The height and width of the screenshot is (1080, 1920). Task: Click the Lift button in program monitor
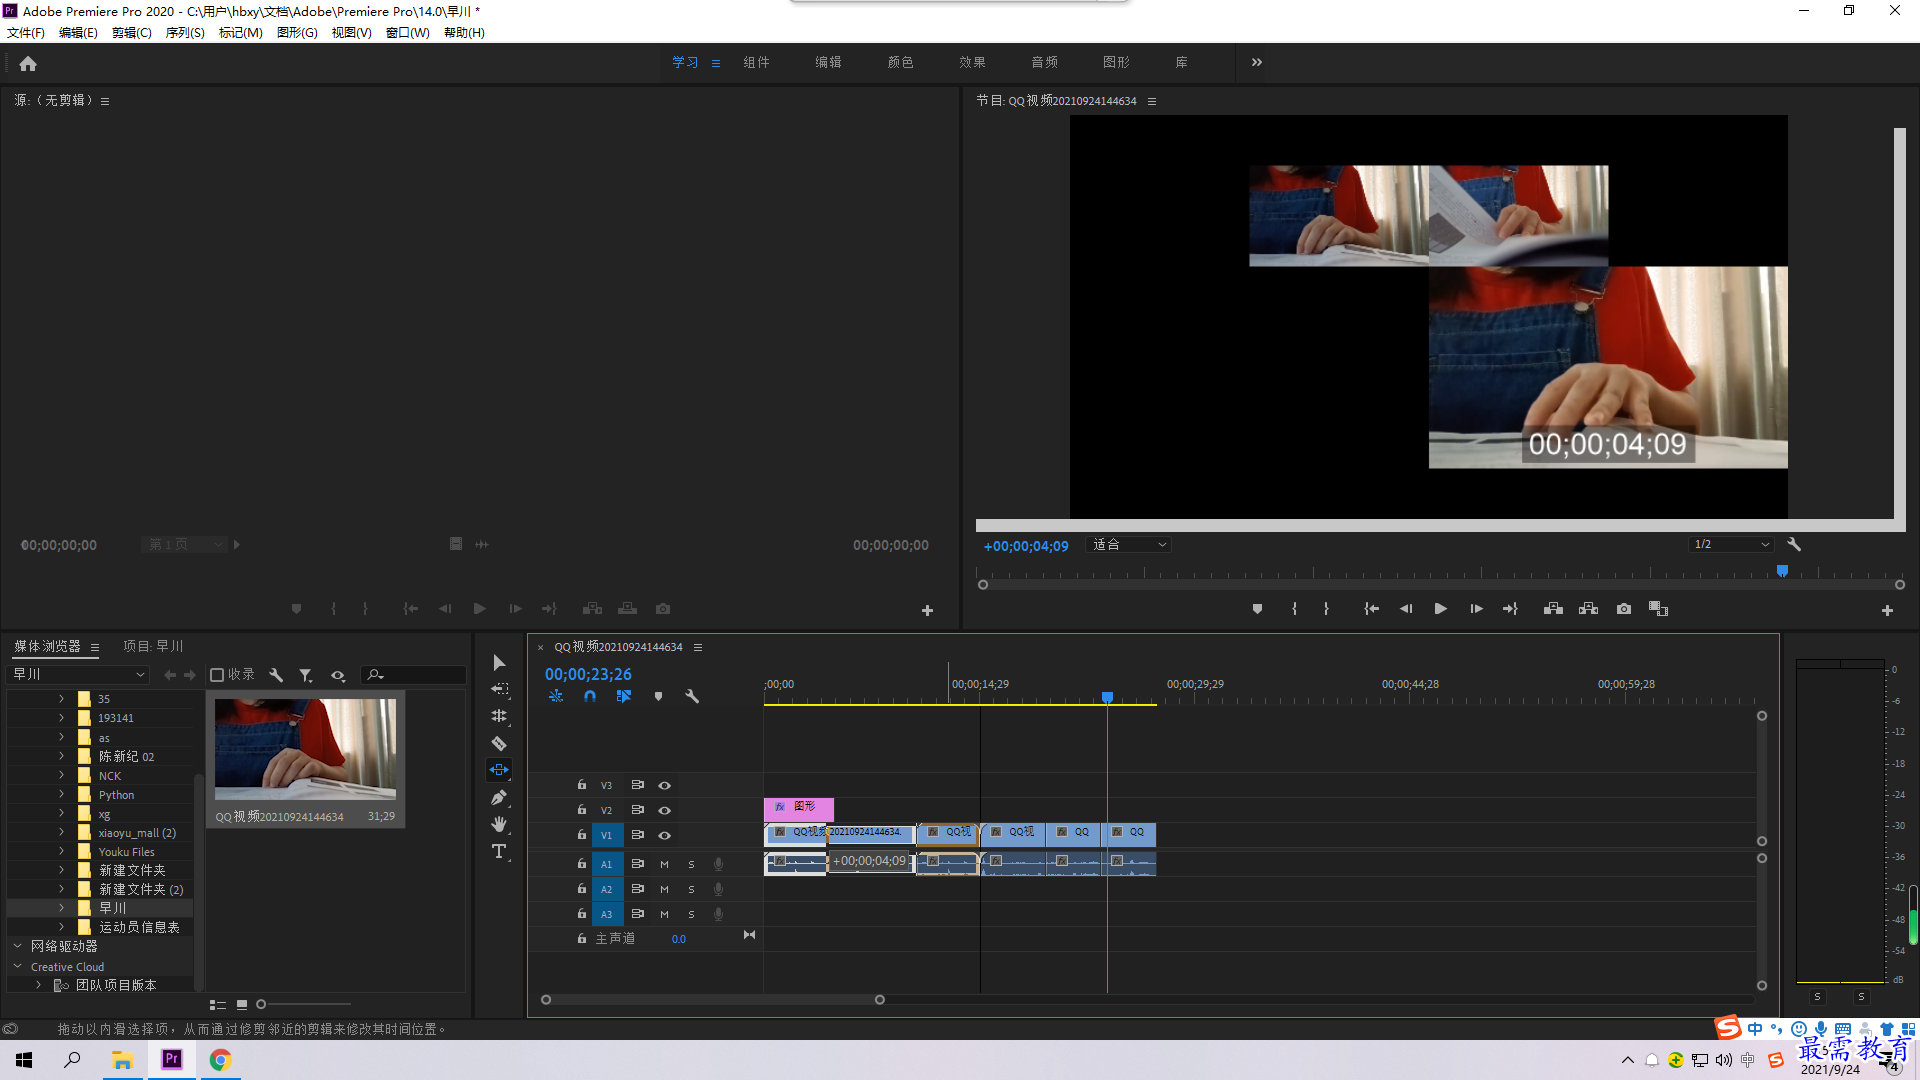tap(1553, 609)
